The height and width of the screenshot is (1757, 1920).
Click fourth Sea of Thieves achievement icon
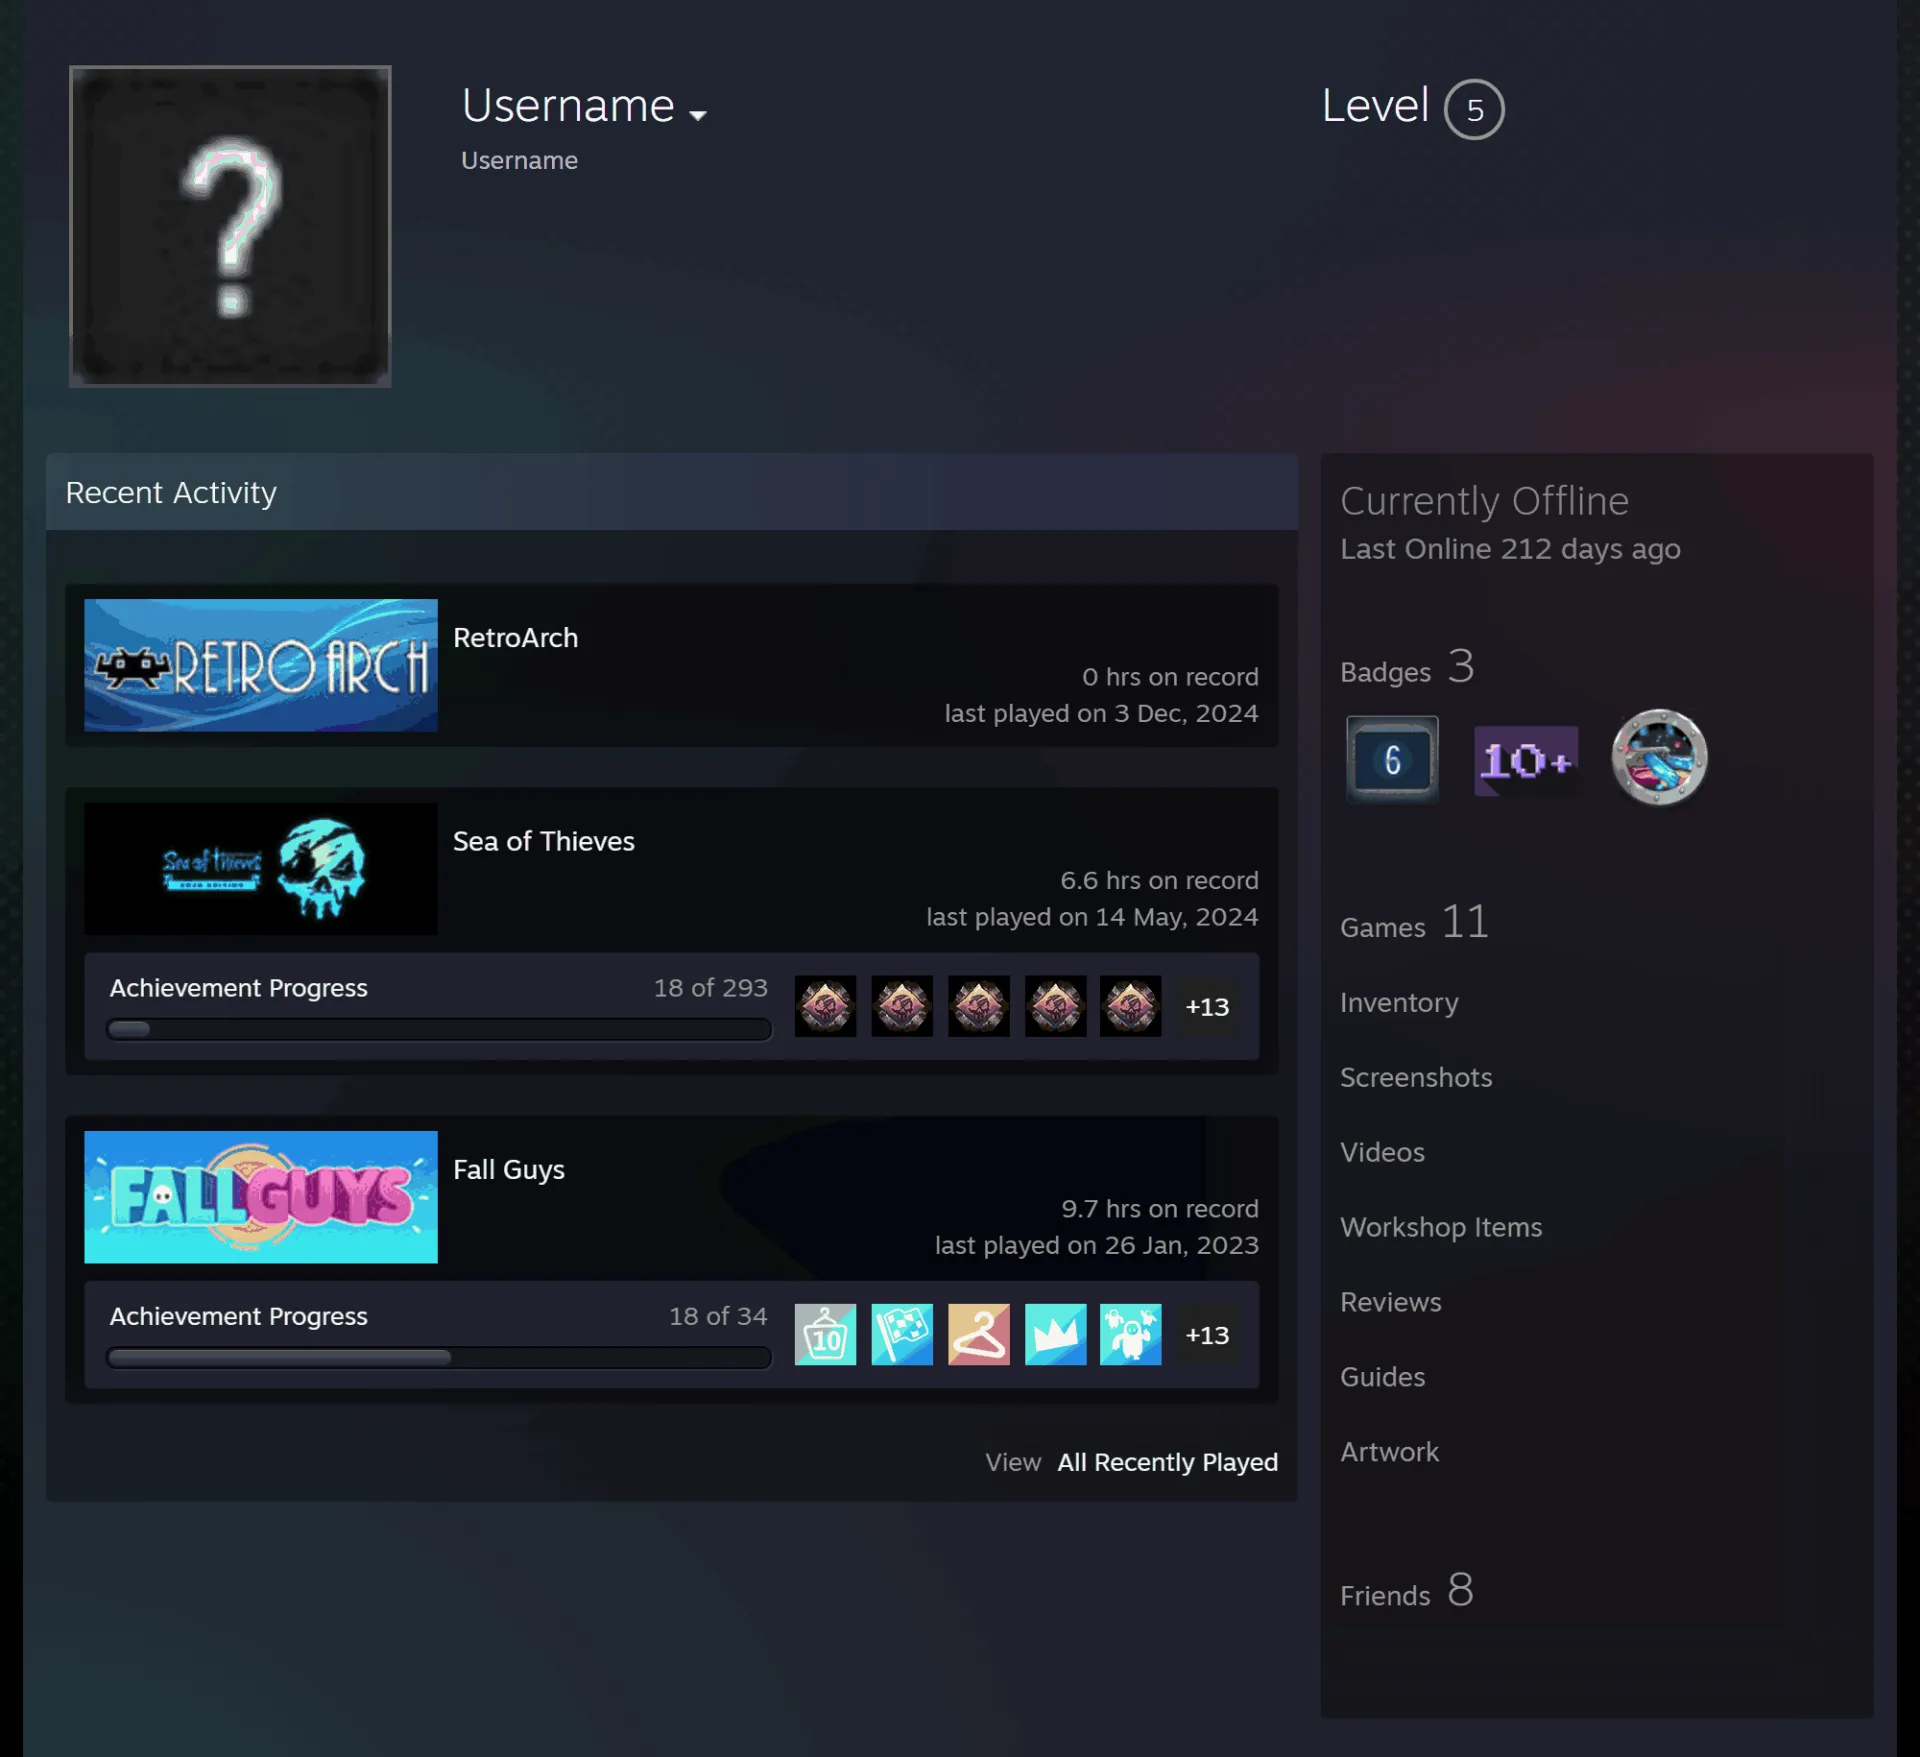(1055, 1006)
